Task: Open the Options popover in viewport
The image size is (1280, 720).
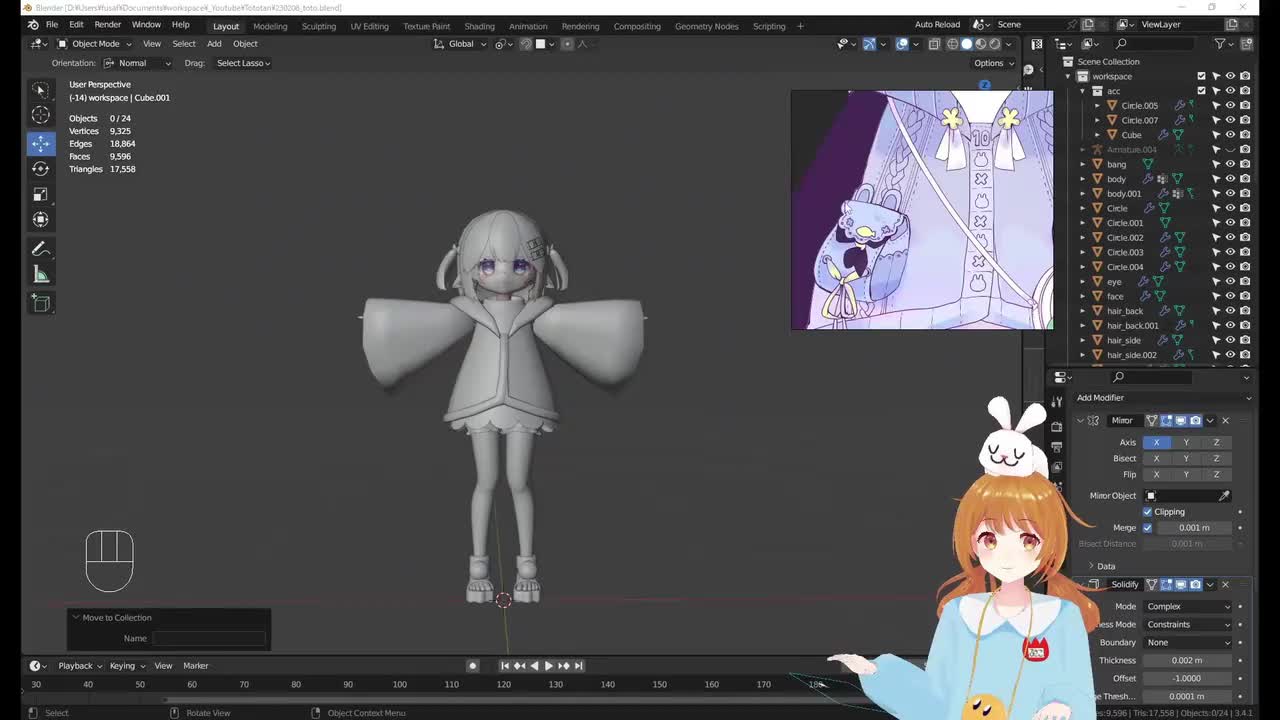Action: click(993, 63)
